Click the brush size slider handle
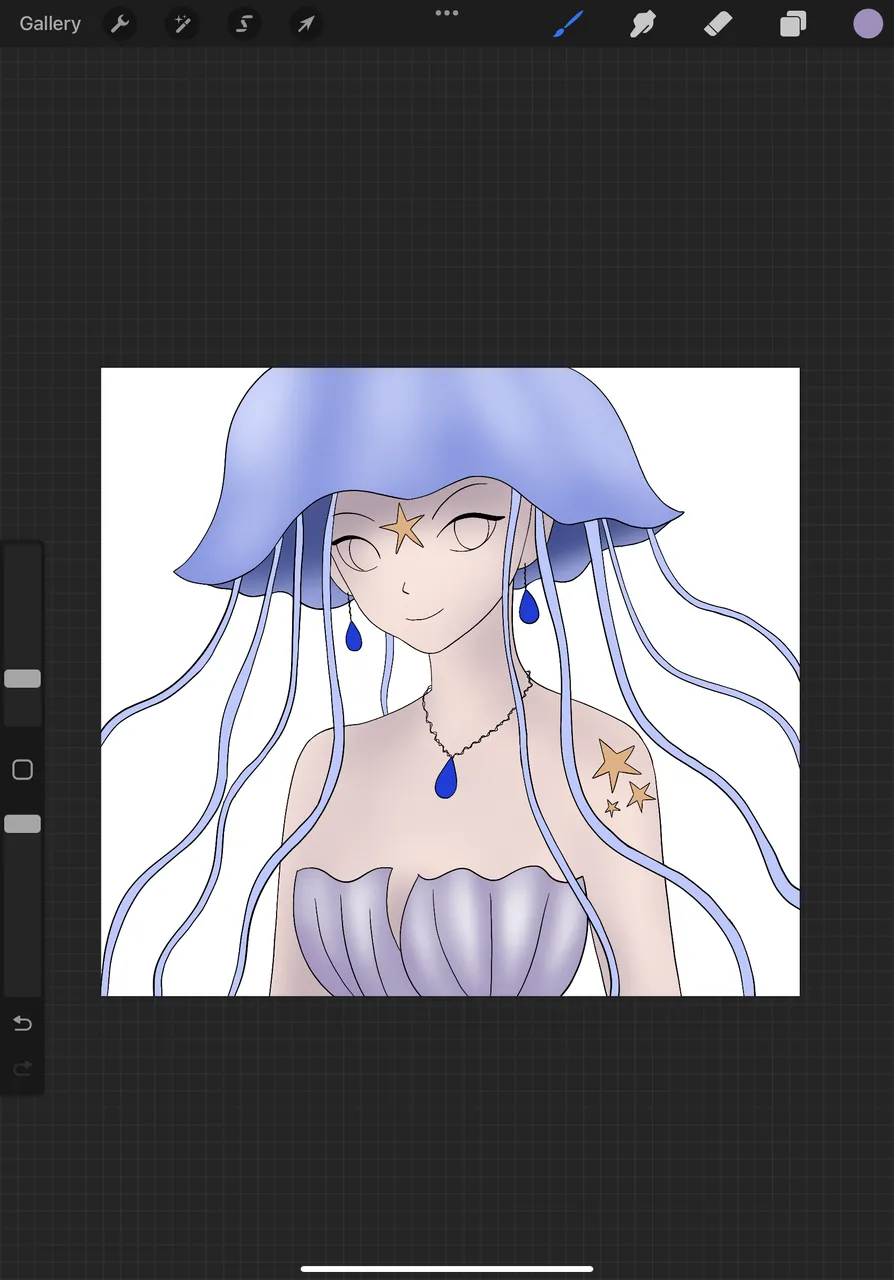This screenshot has width=894, height=1280. click(22, 679)
